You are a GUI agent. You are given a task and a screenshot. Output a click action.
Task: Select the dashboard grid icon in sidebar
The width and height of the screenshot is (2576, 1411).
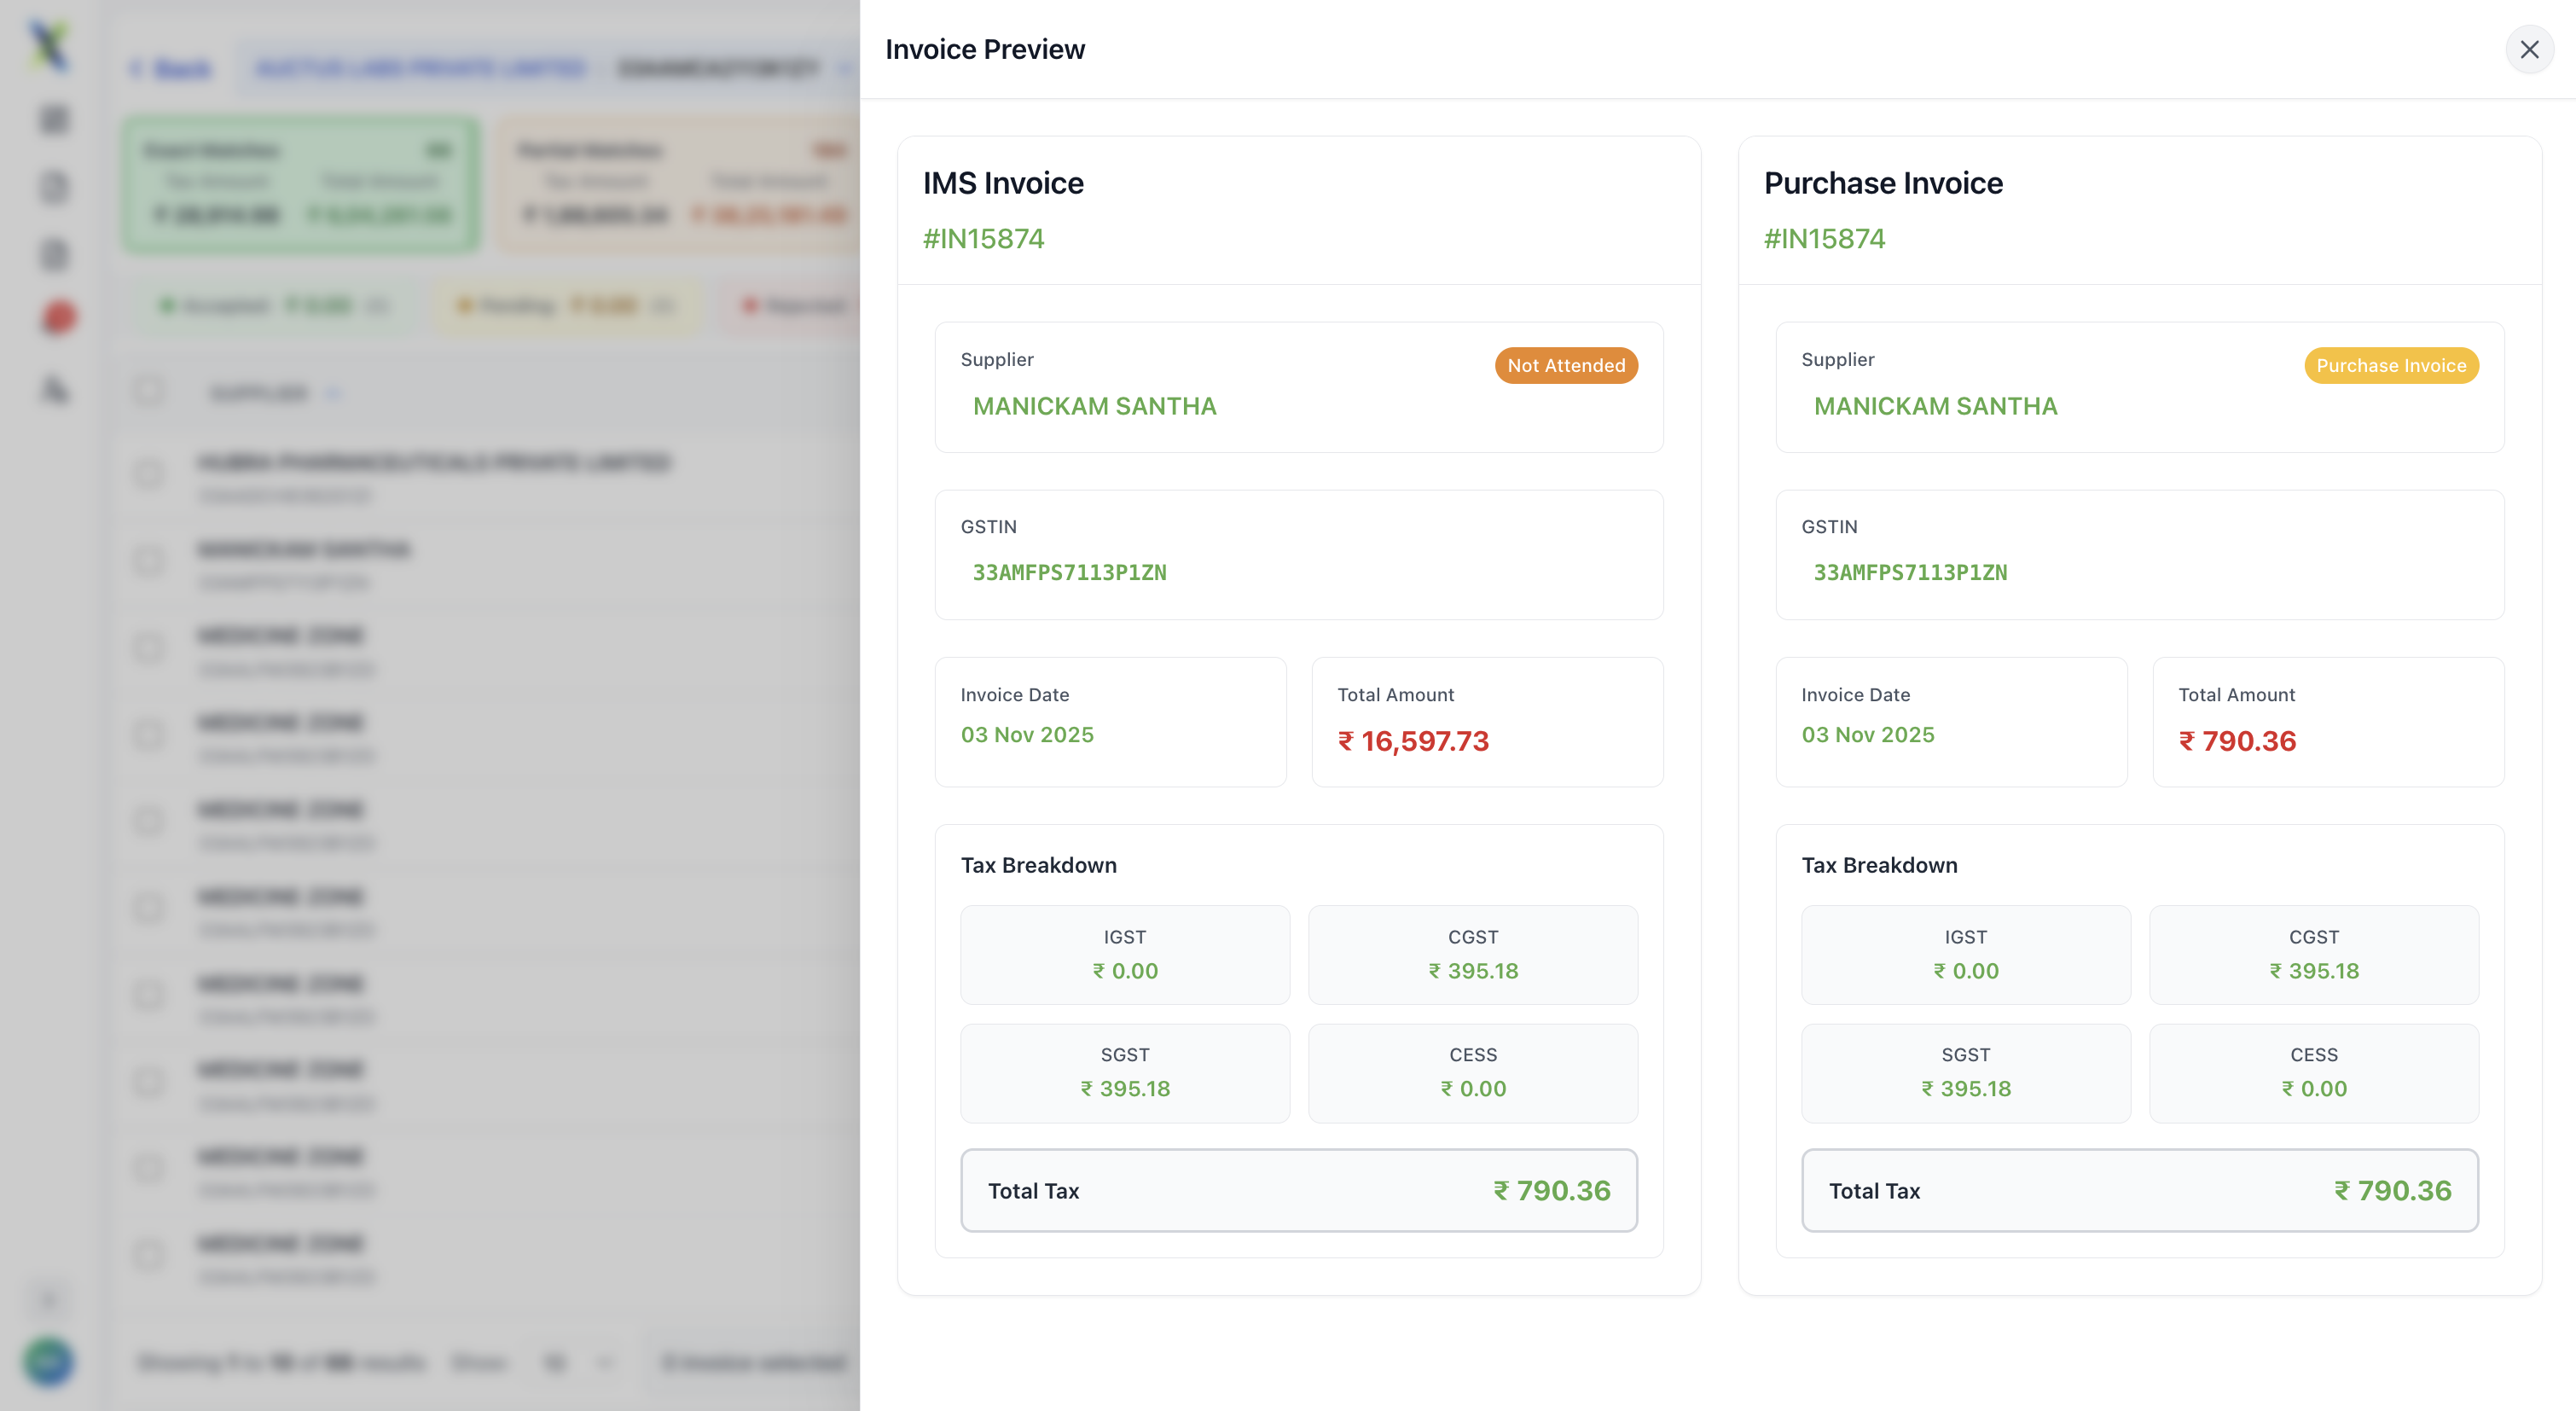point(52,118)
